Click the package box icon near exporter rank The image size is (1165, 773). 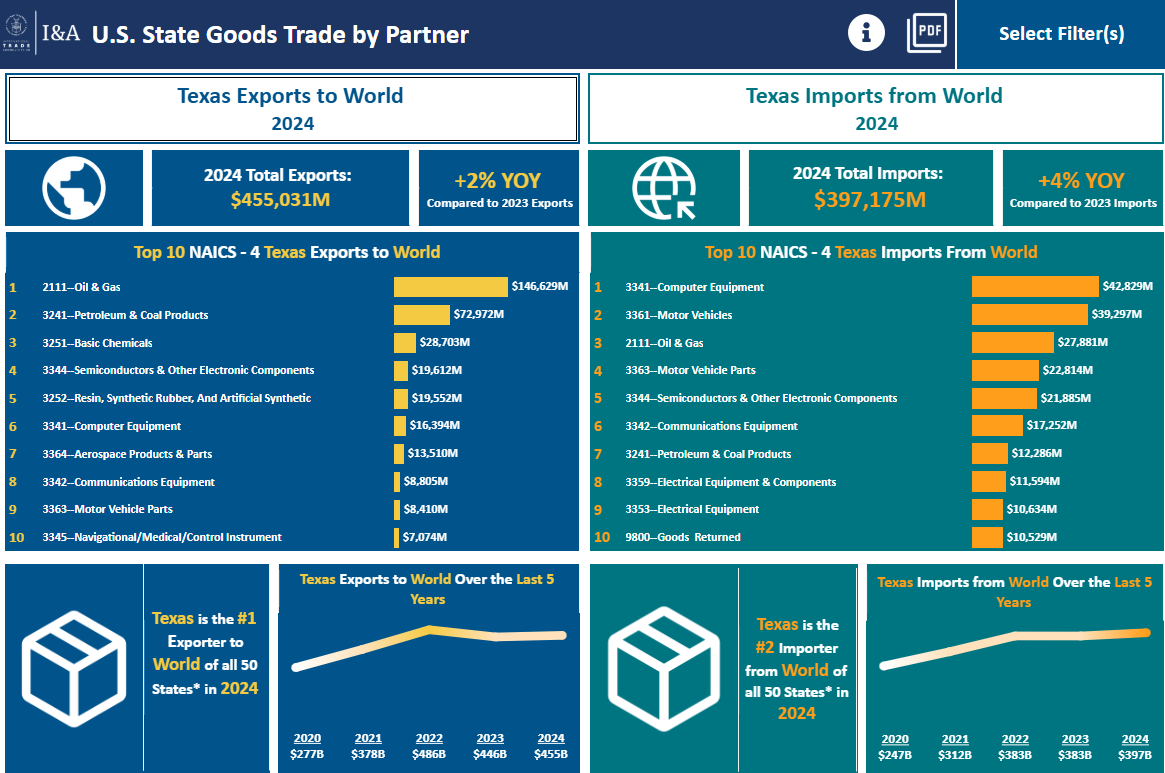pos(74,668)
